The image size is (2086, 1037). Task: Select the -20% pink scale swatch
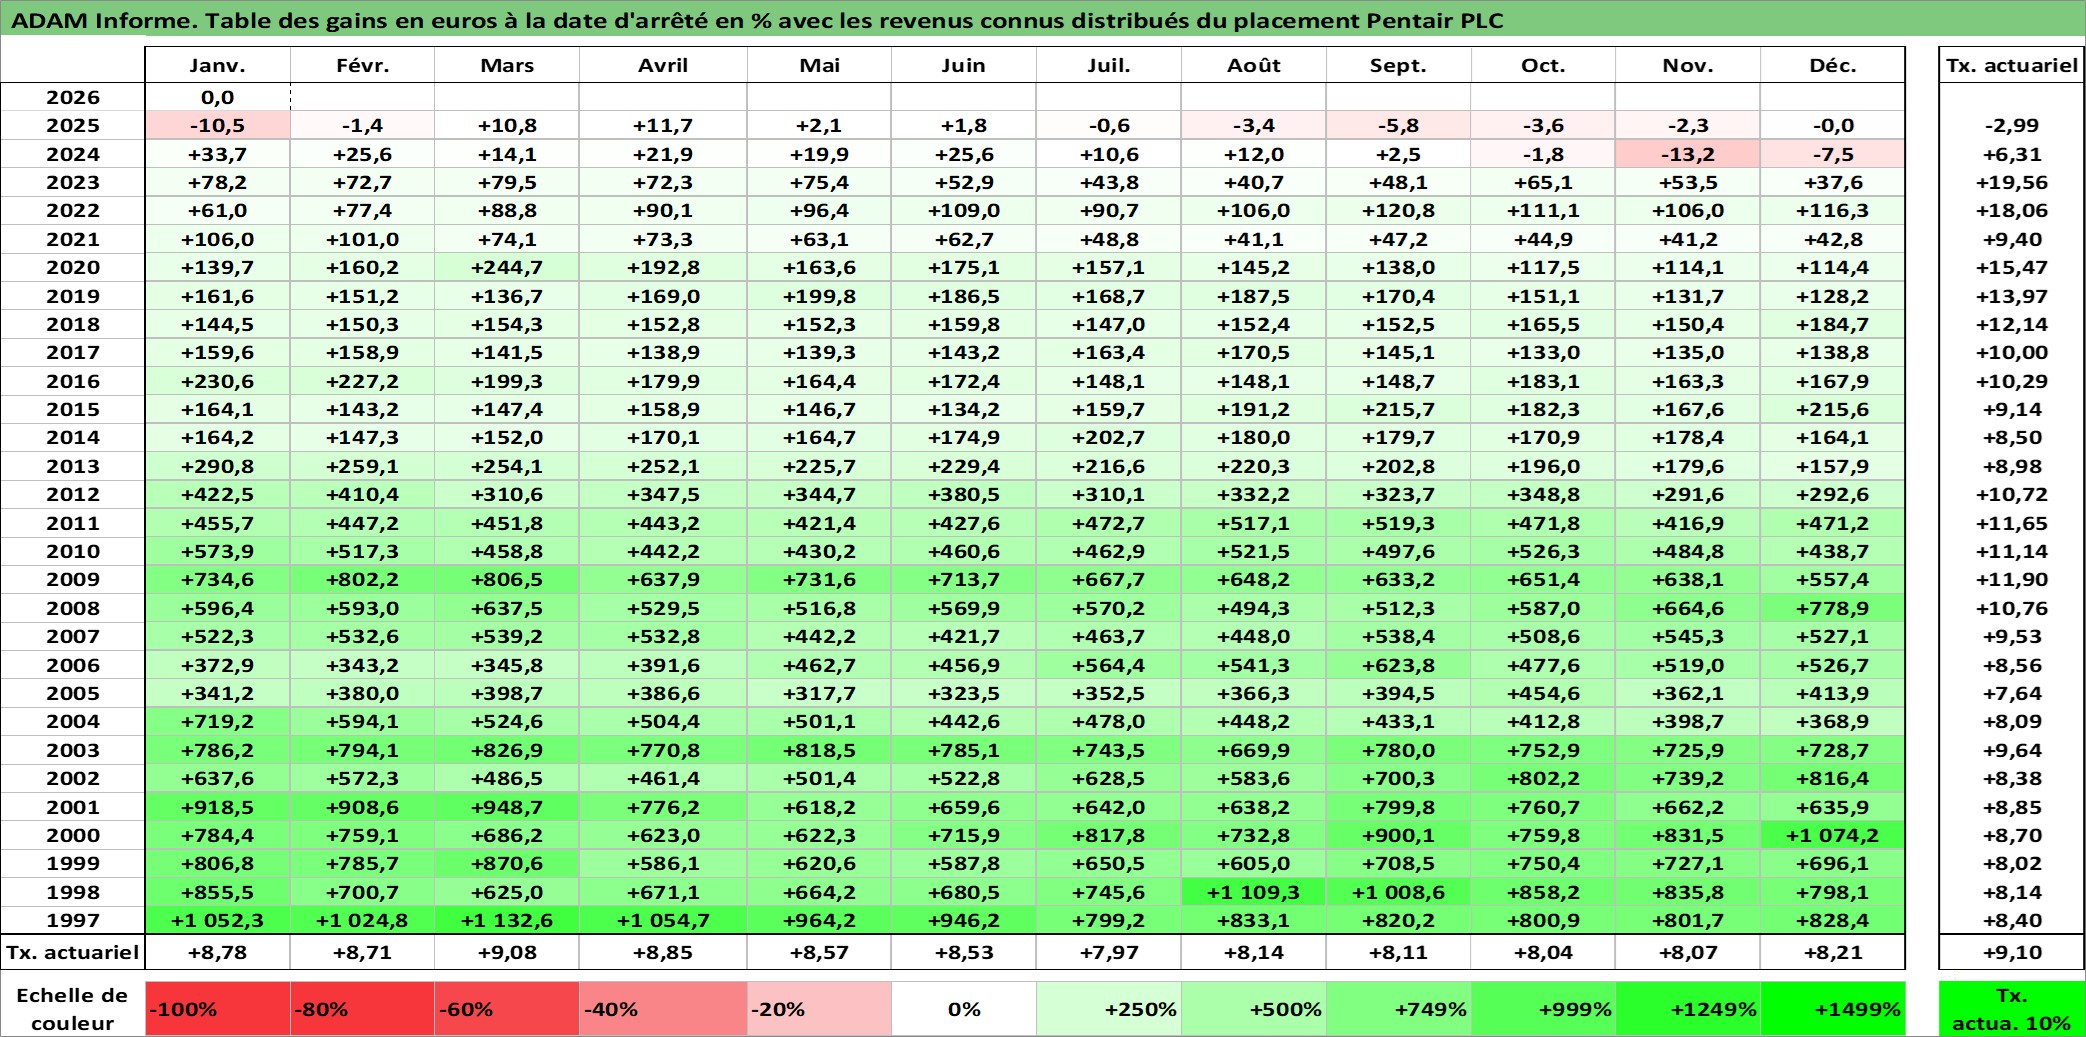pos(819,1009)
